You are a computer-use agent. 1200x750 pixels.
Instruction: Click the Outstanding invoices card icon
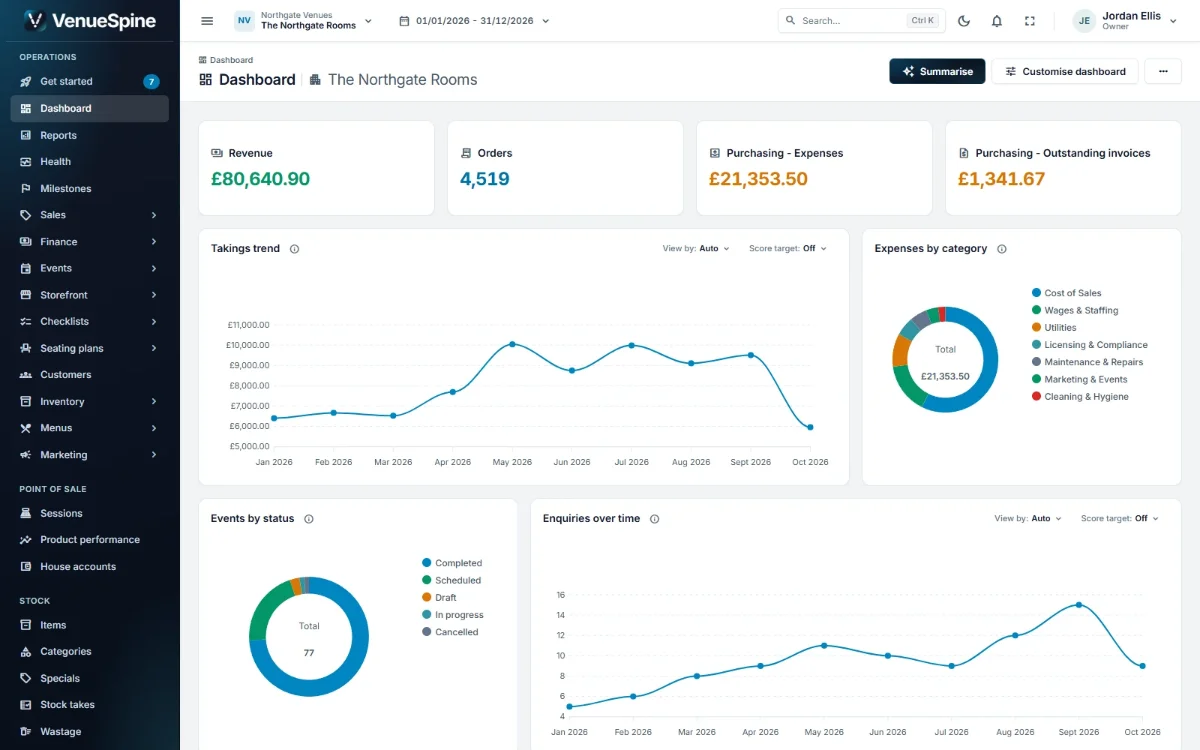click(964, 153)
